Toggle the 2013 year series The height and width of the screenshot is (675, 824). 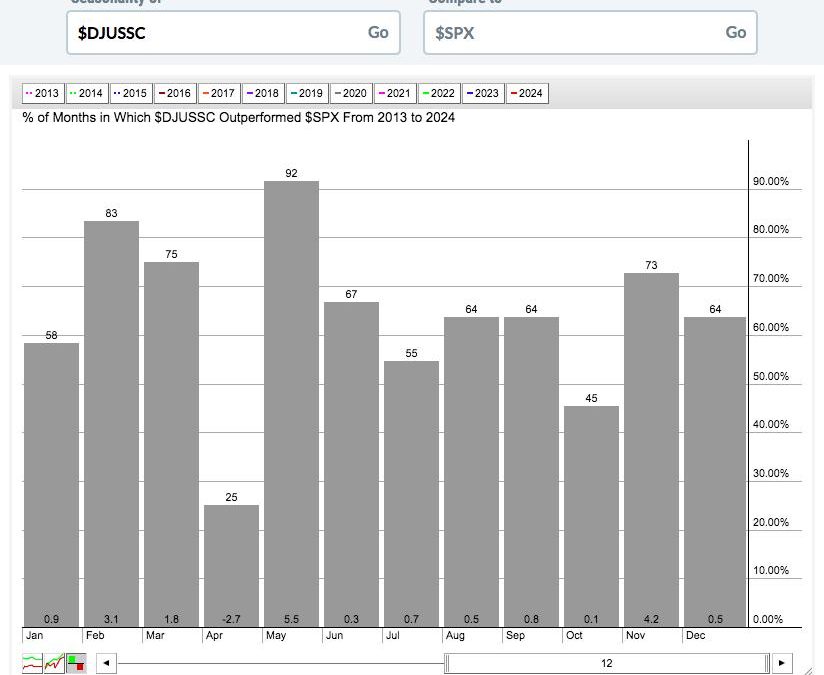point(43,94)
